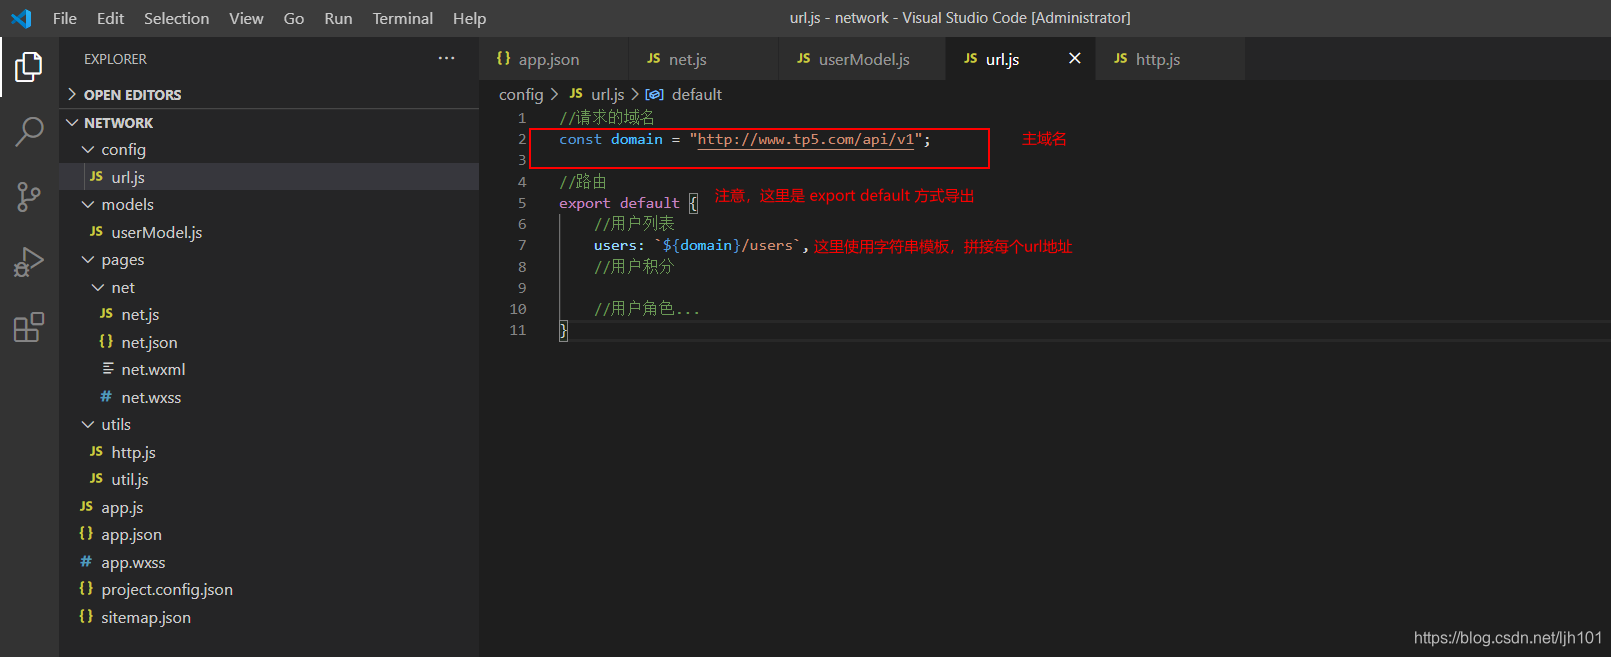This screenshot has width=1611, height=657.
Task: Open the Terminal menu
Action: 403,18
